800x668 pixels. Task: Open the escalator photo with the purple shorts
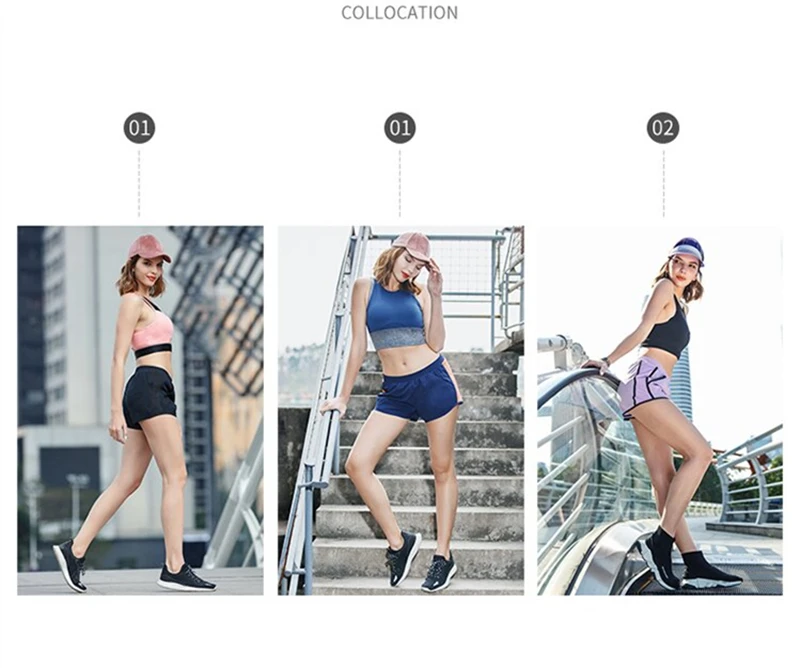[x=660, y=410]
